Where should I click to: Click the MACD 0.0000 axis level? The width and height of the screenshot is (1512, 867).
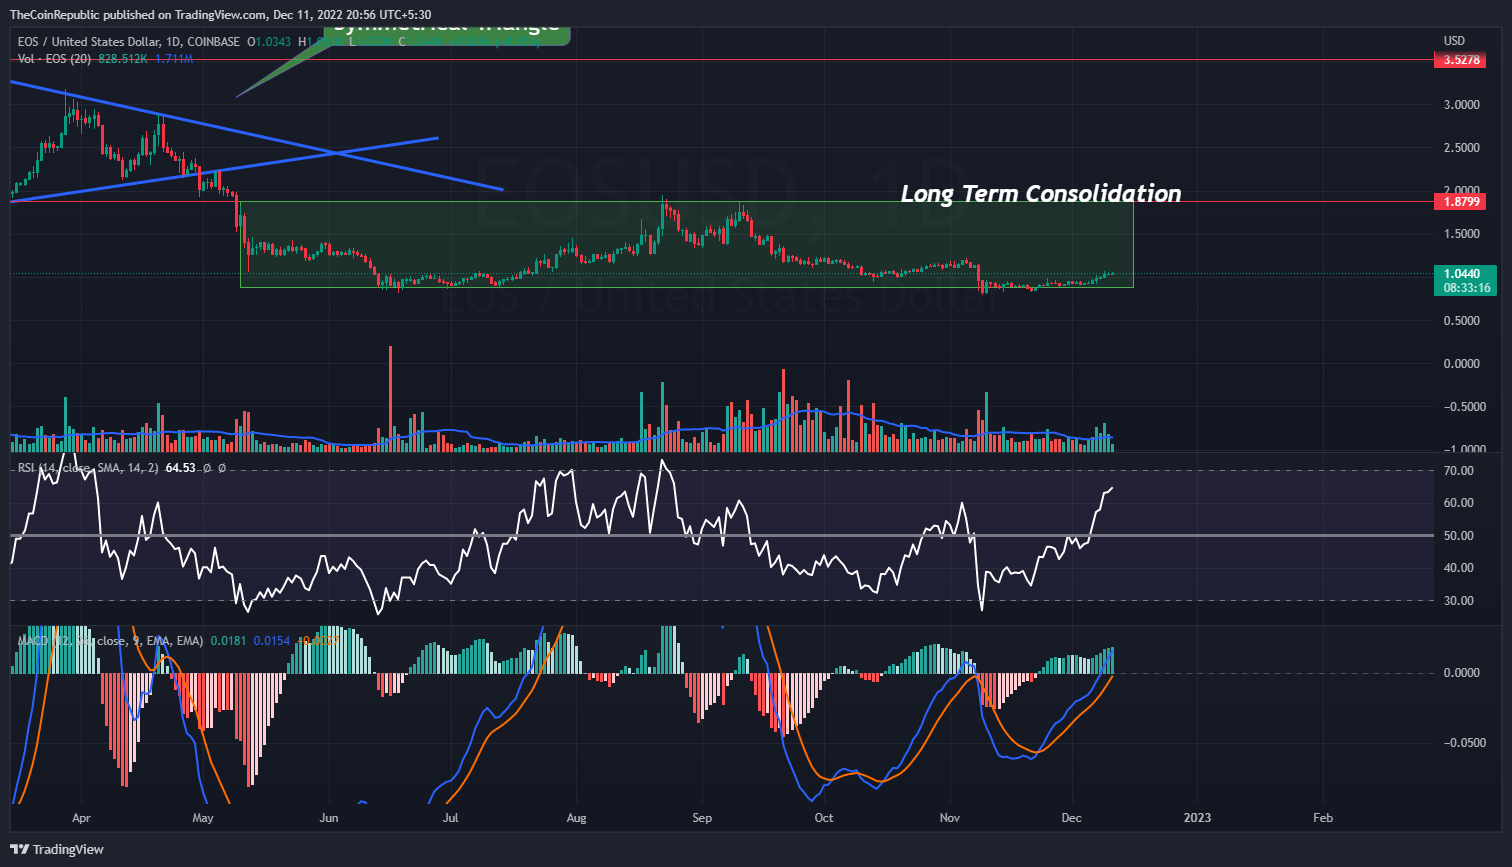(x=1461, y=673)
